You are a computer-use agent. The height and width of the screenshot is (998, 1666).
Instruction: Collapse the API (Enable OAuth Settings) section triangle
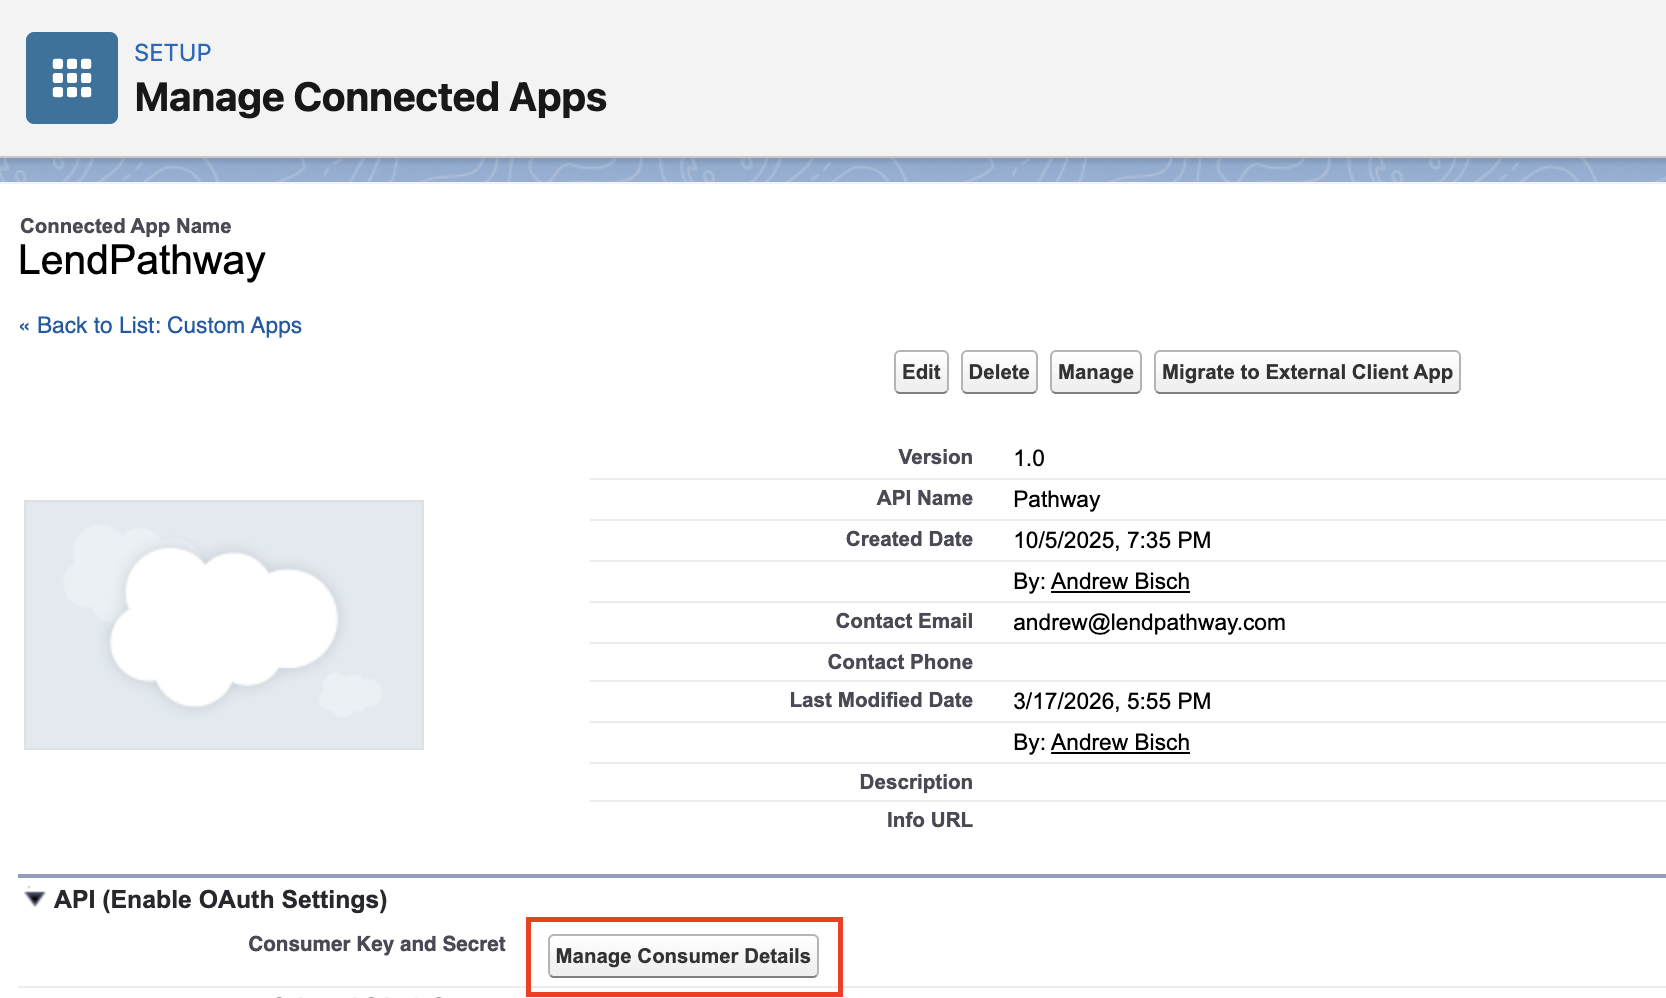pyautogui.click(x=35, y=899)
